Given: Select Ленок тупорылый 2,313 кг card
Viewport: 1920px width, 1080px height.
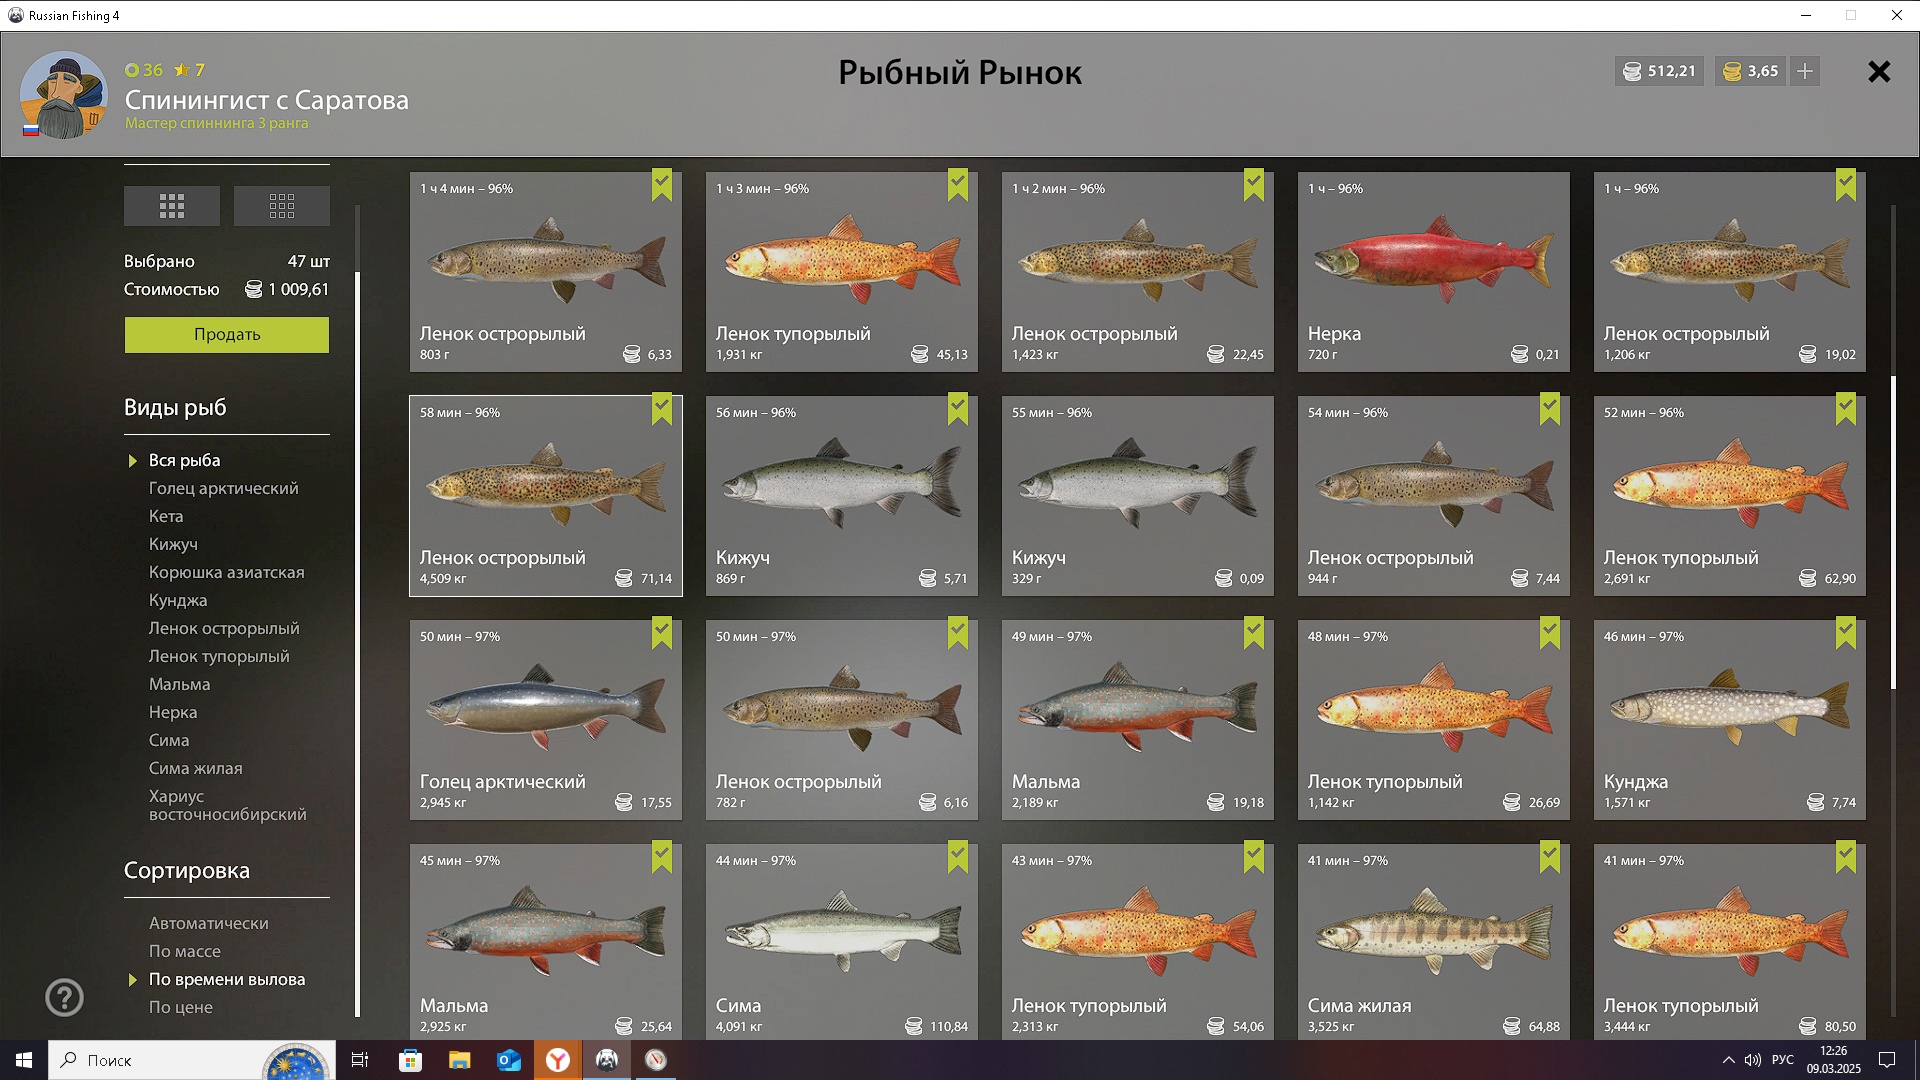Looking at the screenshot, I should pos(1138,942).
